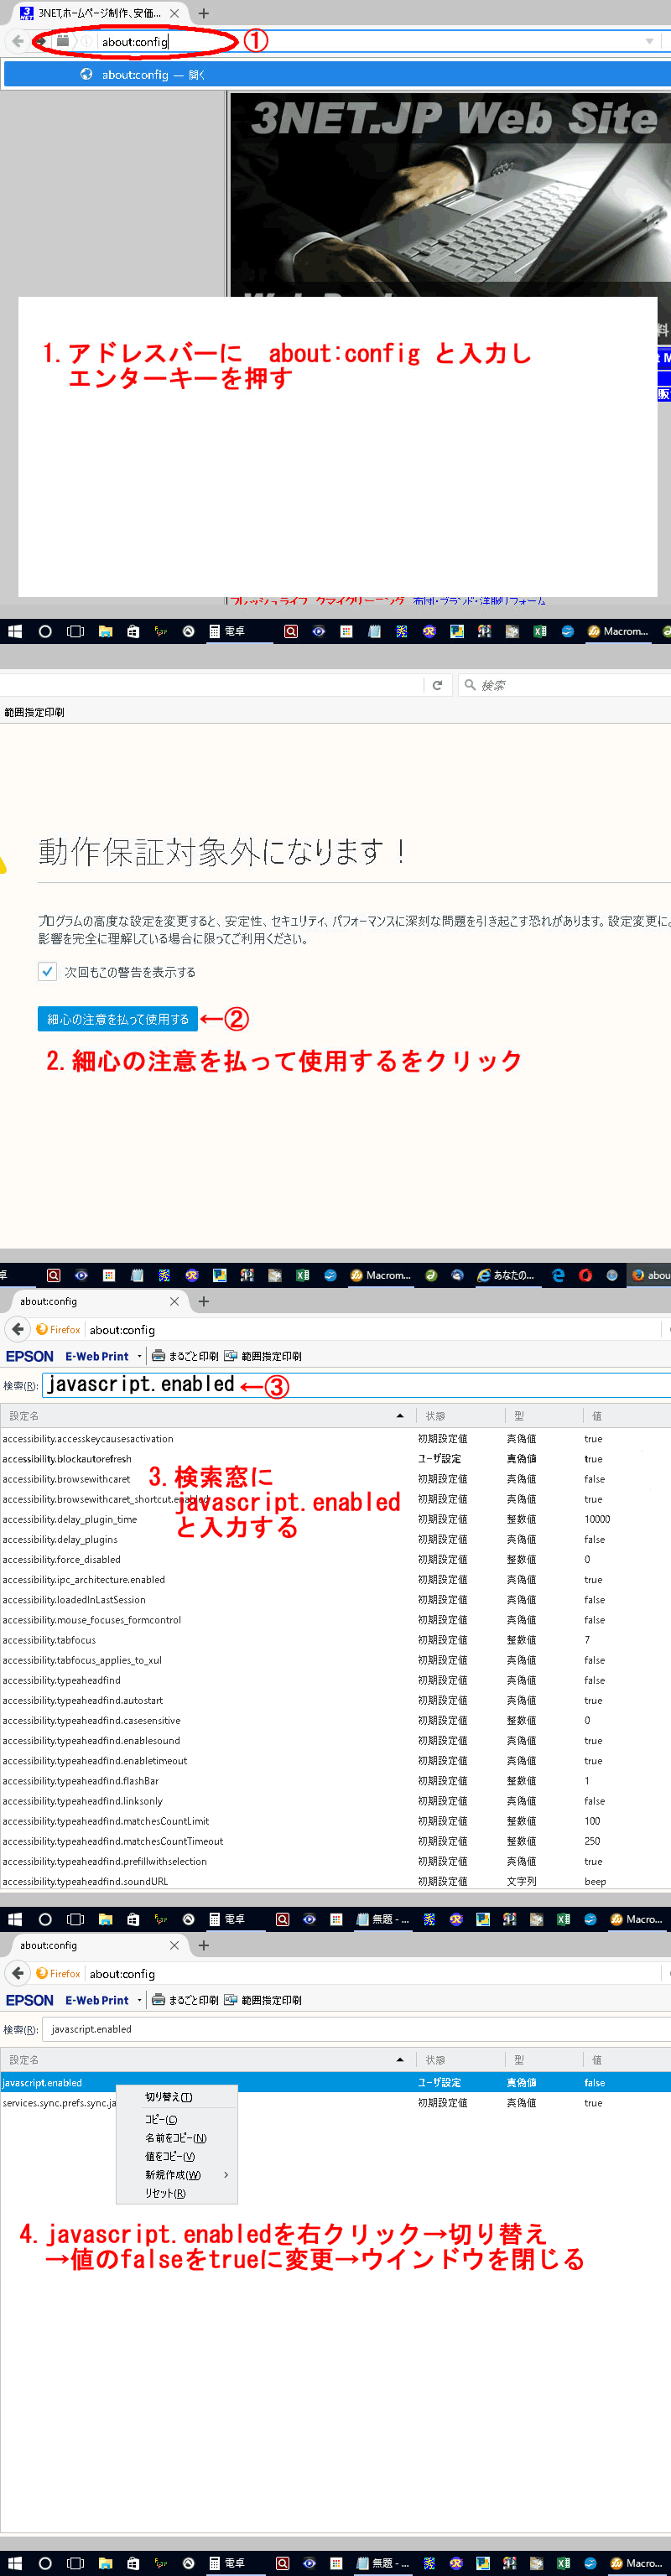Click the back arrow in the 3NET window
Viewport: 671px width, 2576px height.
(18, 41)
